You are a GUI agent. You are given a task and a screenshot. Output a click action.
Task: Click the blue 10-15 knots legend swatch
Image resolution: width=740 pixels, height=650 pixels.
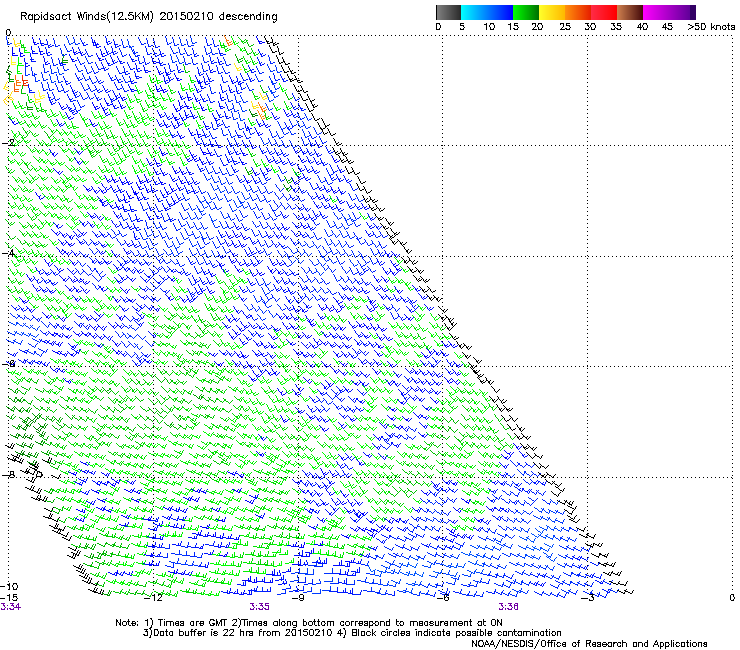pos(499,12)
